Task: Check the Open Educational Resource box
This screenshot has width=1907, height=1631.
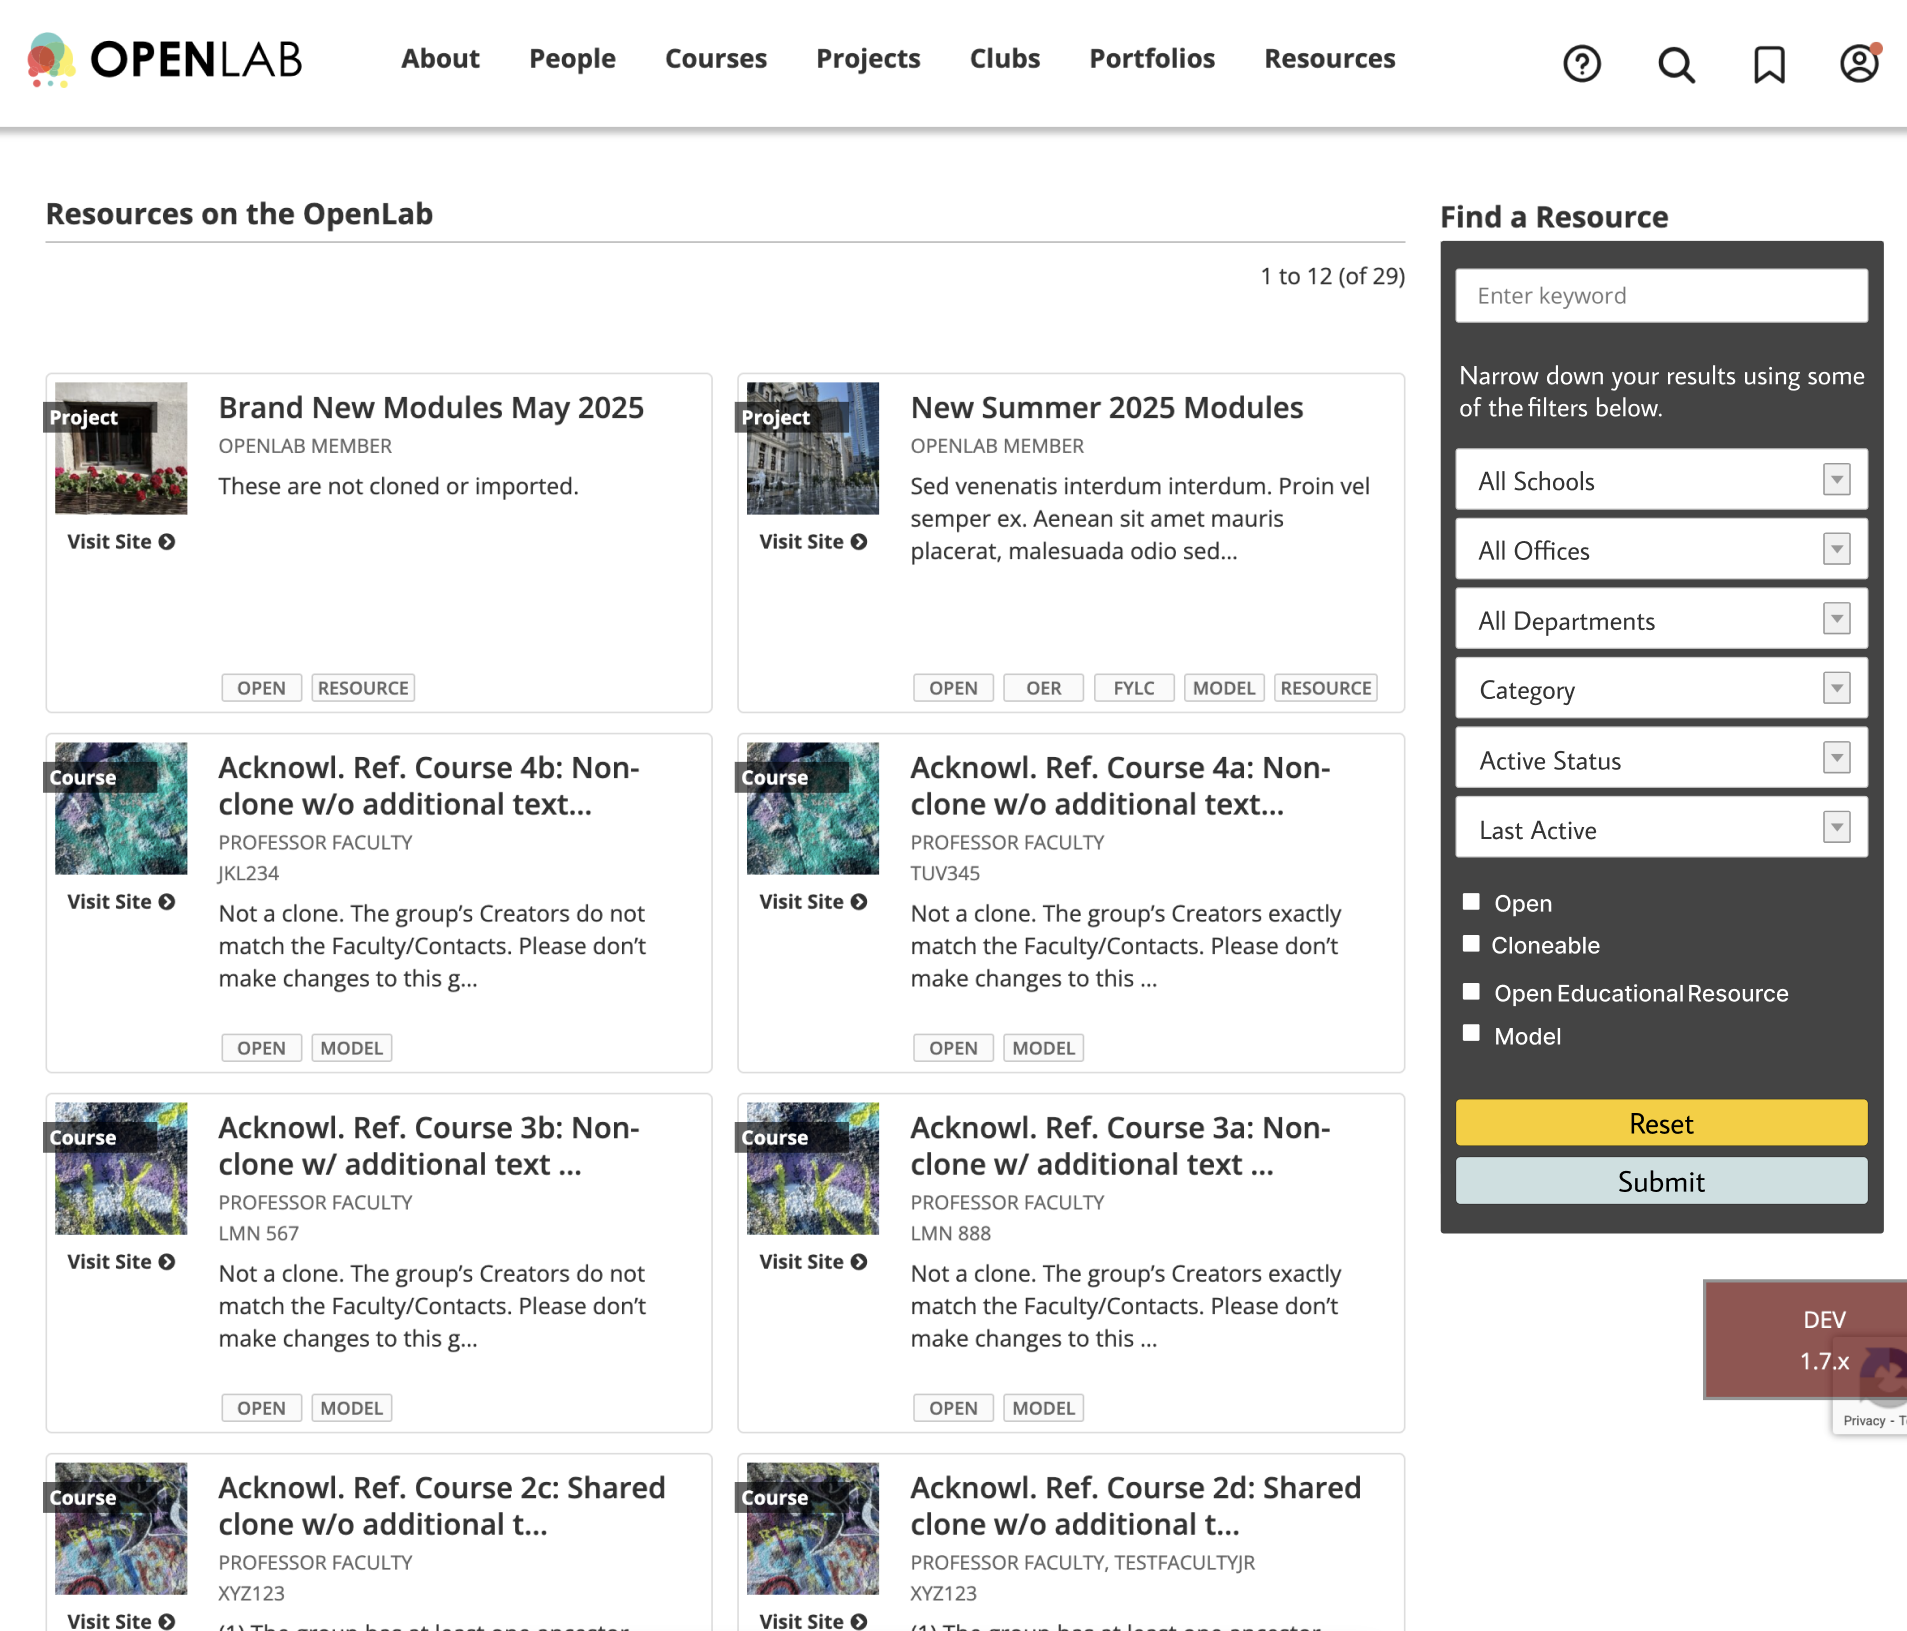Action: pos(1471,992)
